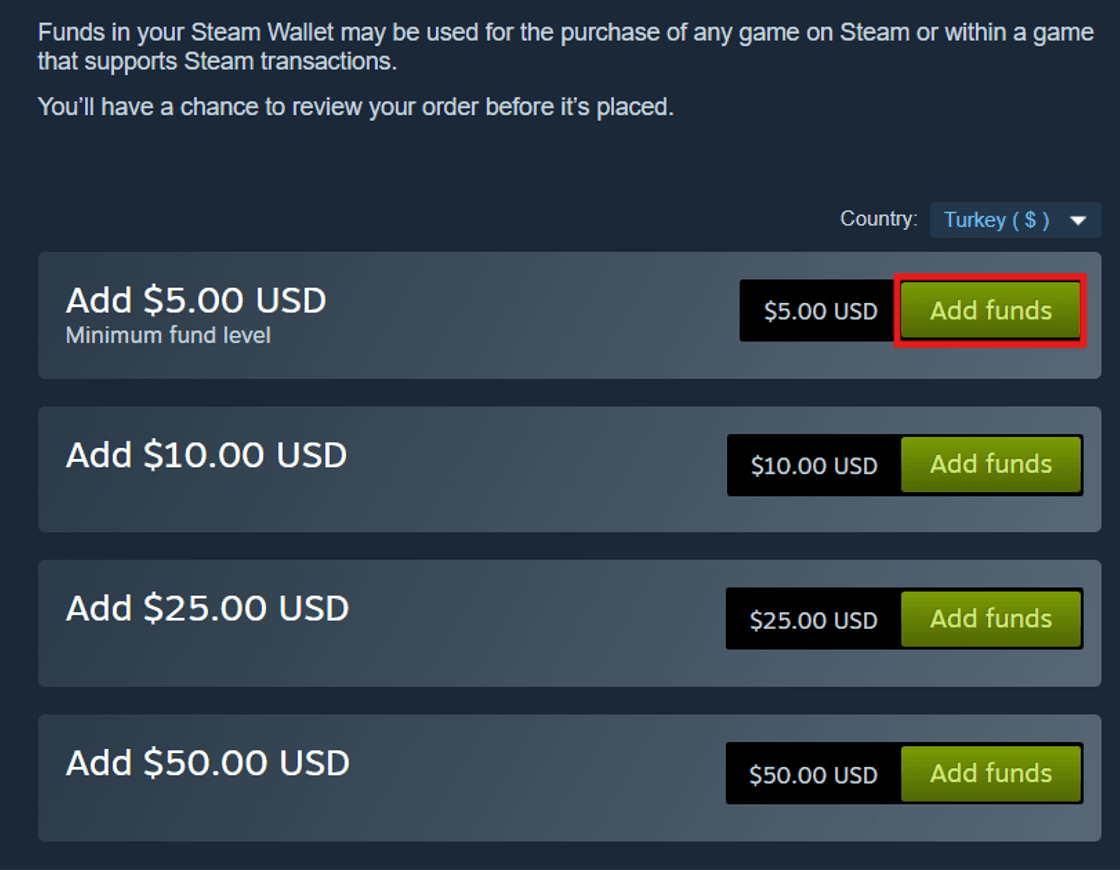Select the Add $5.00 USD fund row
1120x870 pixels.
tap(400, 314)
